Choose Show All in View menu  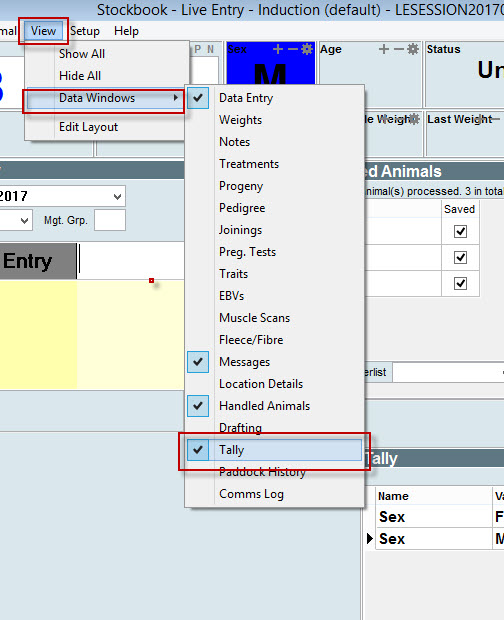pyautogui.click(x=82, y=54)
